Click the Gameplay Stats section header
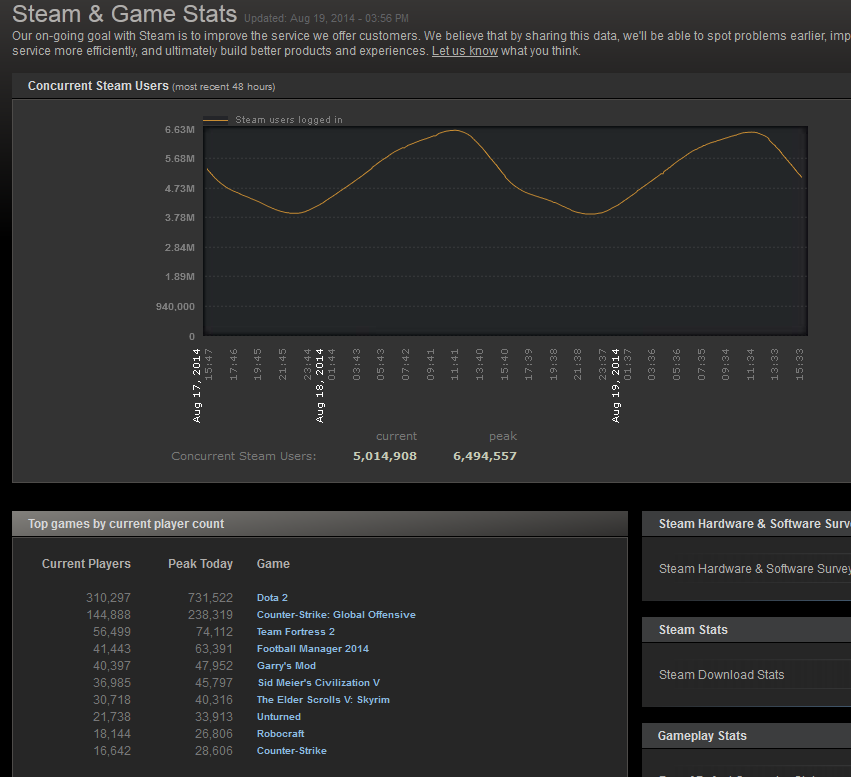The width and height of the screenshot is (851, 777). 702,736
